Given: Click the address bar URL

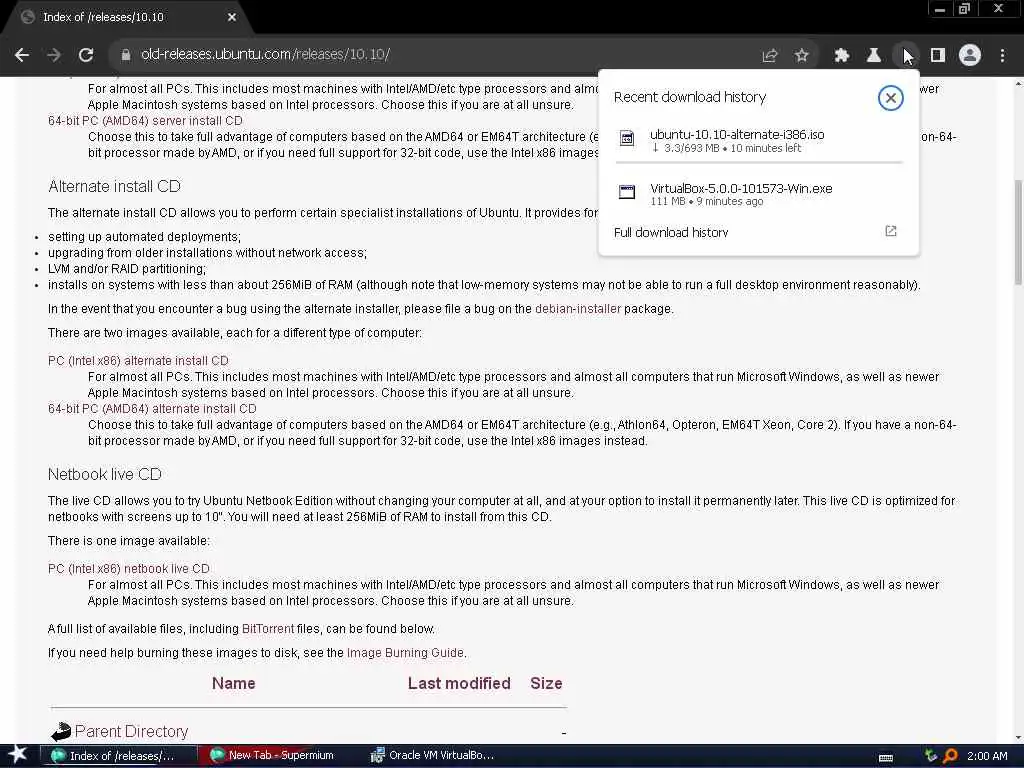Looking at the screenshot, I should [265, 54].
